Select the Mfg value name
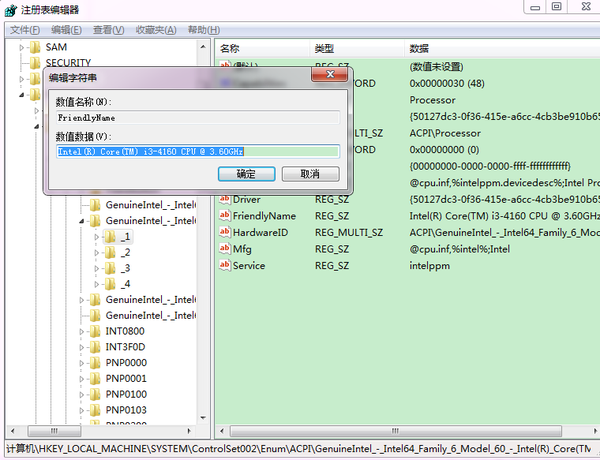Screen dimensions: 600x460 point(242,249)
